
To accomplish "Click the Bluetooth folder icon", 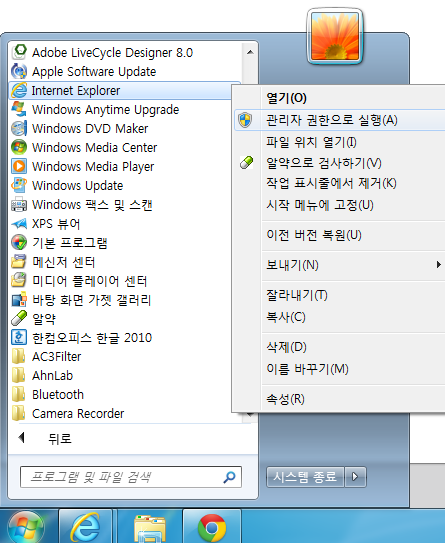I will coord(19,394).
